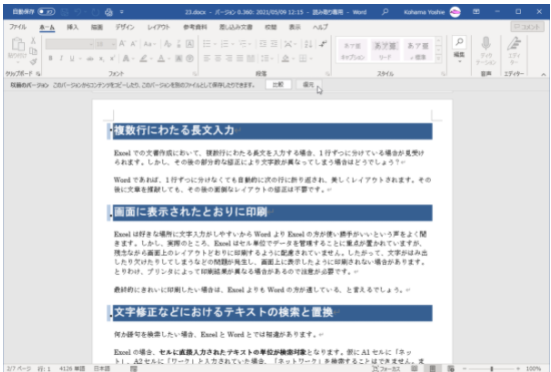Click the Text Effects icon
The width and height of the screenshot is (551, 372).
[125, 58]
